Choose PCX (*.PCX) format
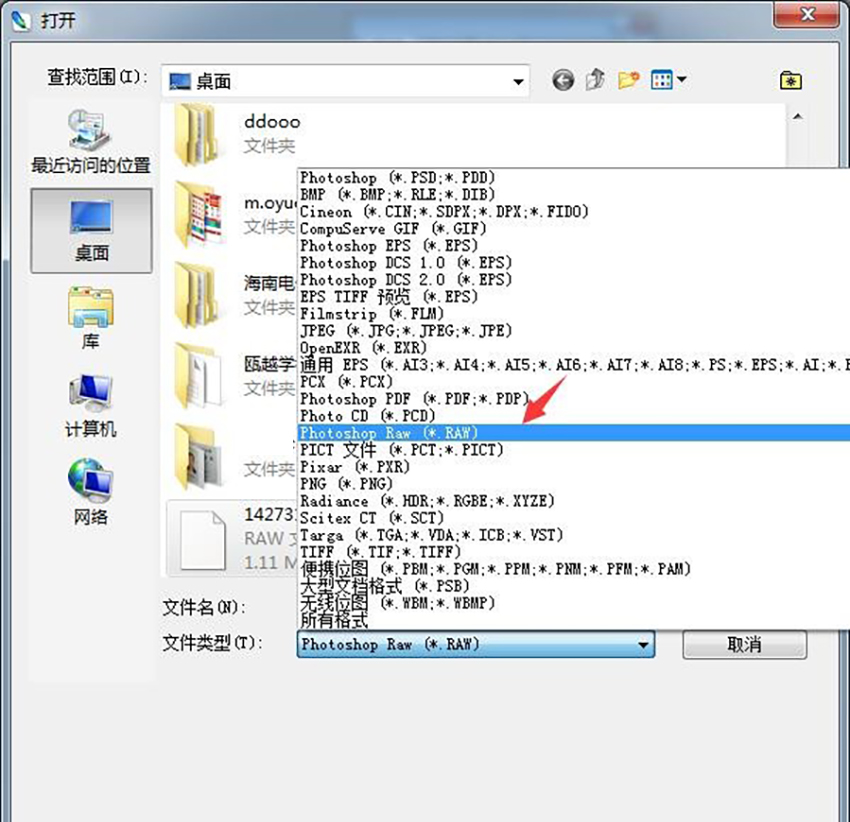 [x=574, y=382]
